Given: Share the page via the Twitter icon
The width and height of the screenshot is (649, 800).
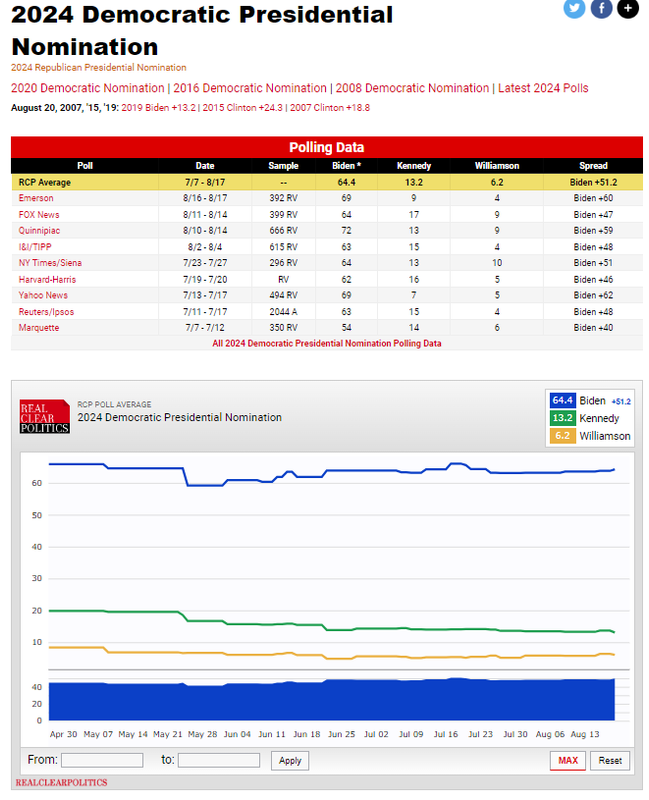Looking at the screenshot, I should 574,8.
